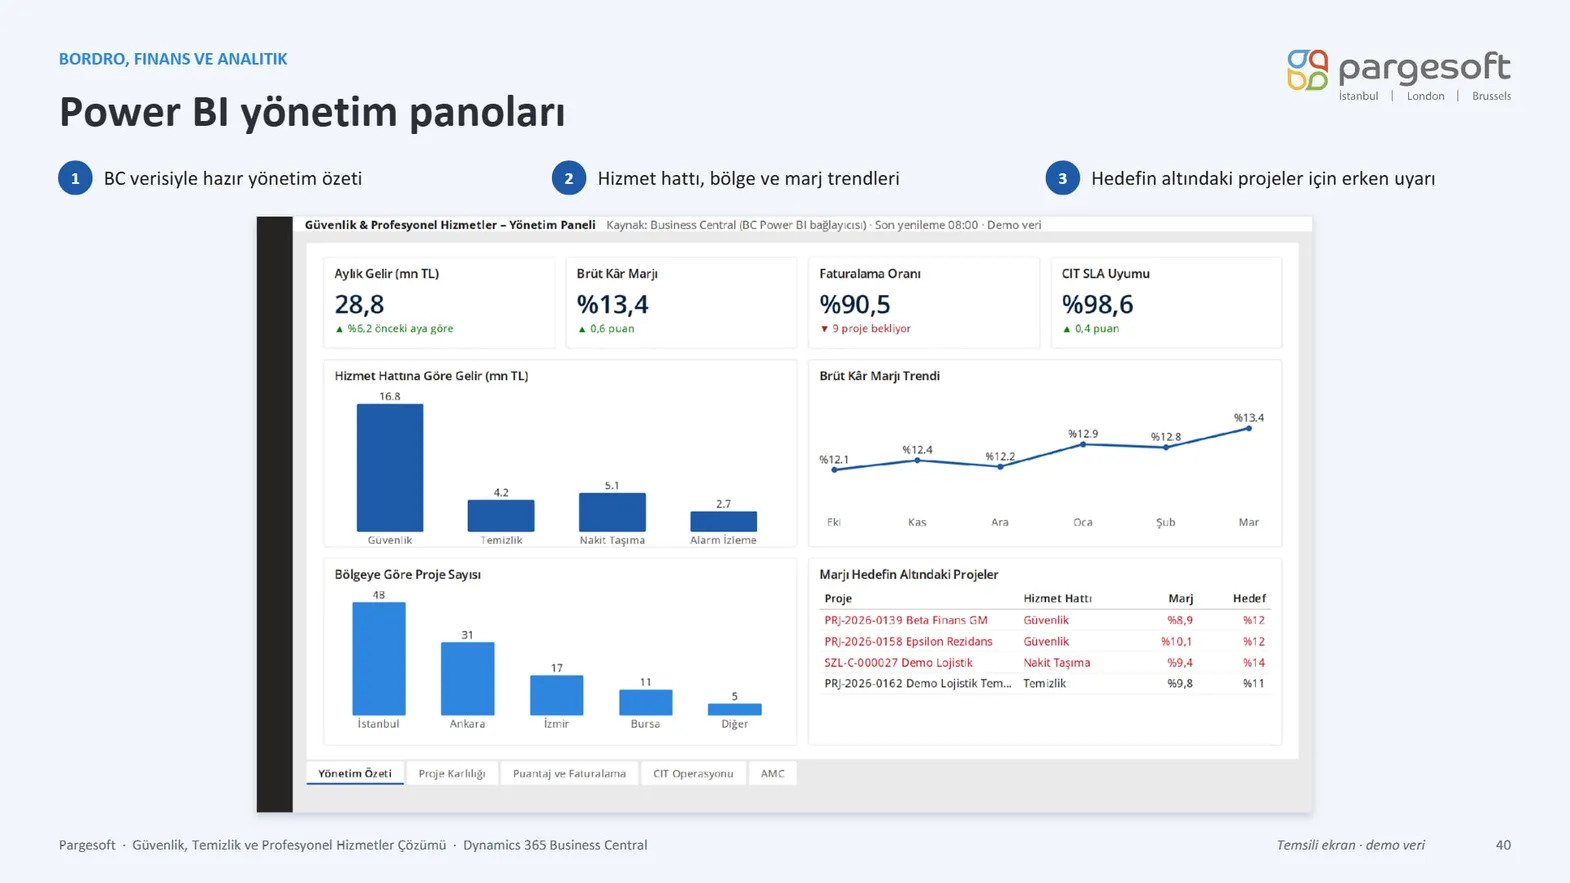Click the İzmir bar showing 17 projects

coord(556,695)
